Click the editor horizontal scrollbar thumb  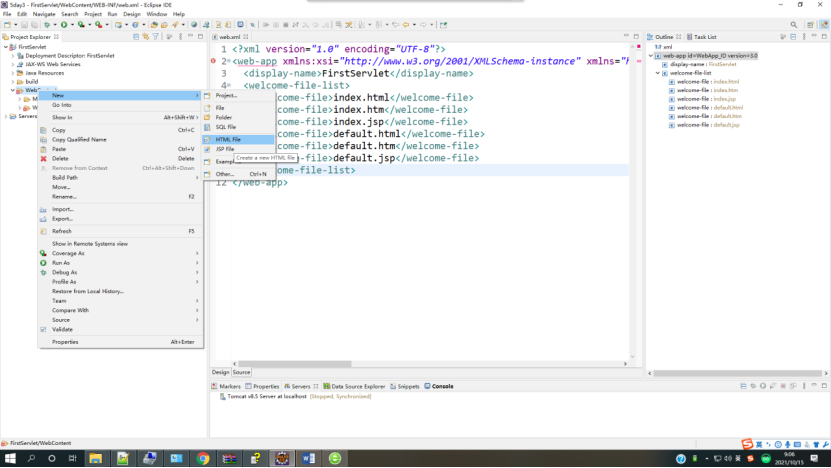pos(295,364)
